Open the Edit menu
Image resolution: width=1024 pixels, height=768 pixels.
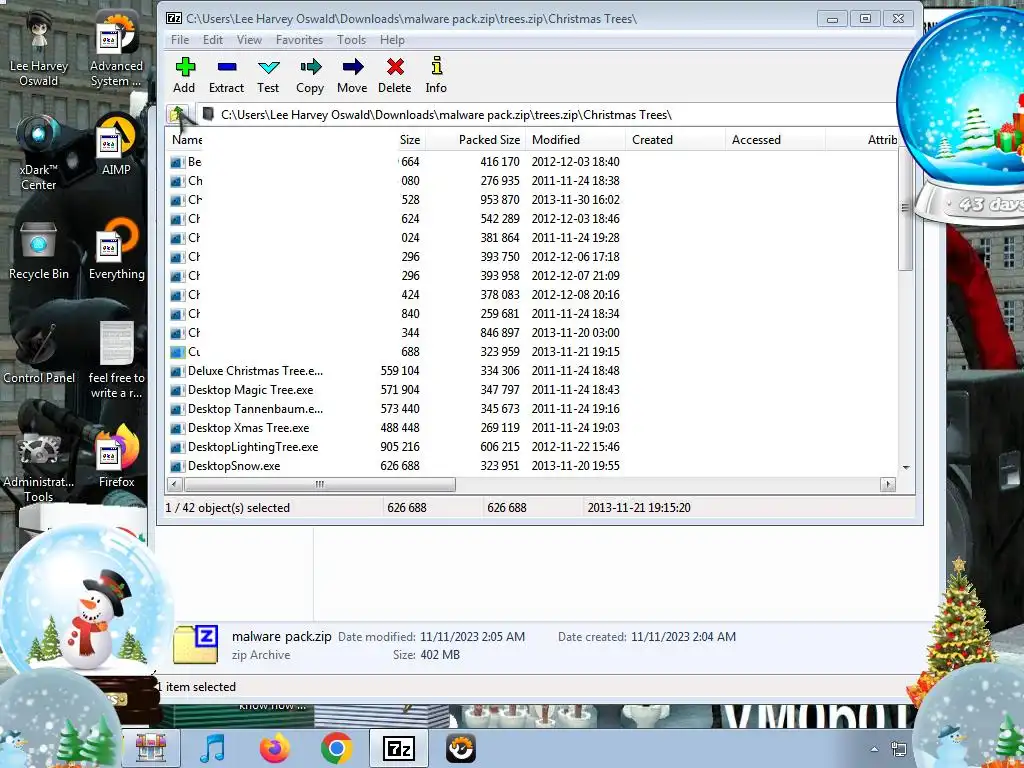[213, 40]
